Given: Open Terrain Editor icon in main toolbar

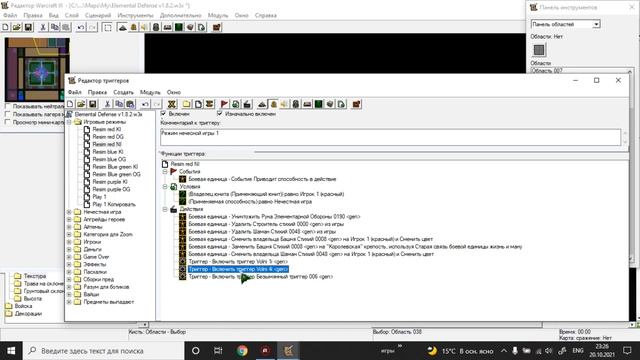Looking at the screenshot, I should click(x=122, y=27).
